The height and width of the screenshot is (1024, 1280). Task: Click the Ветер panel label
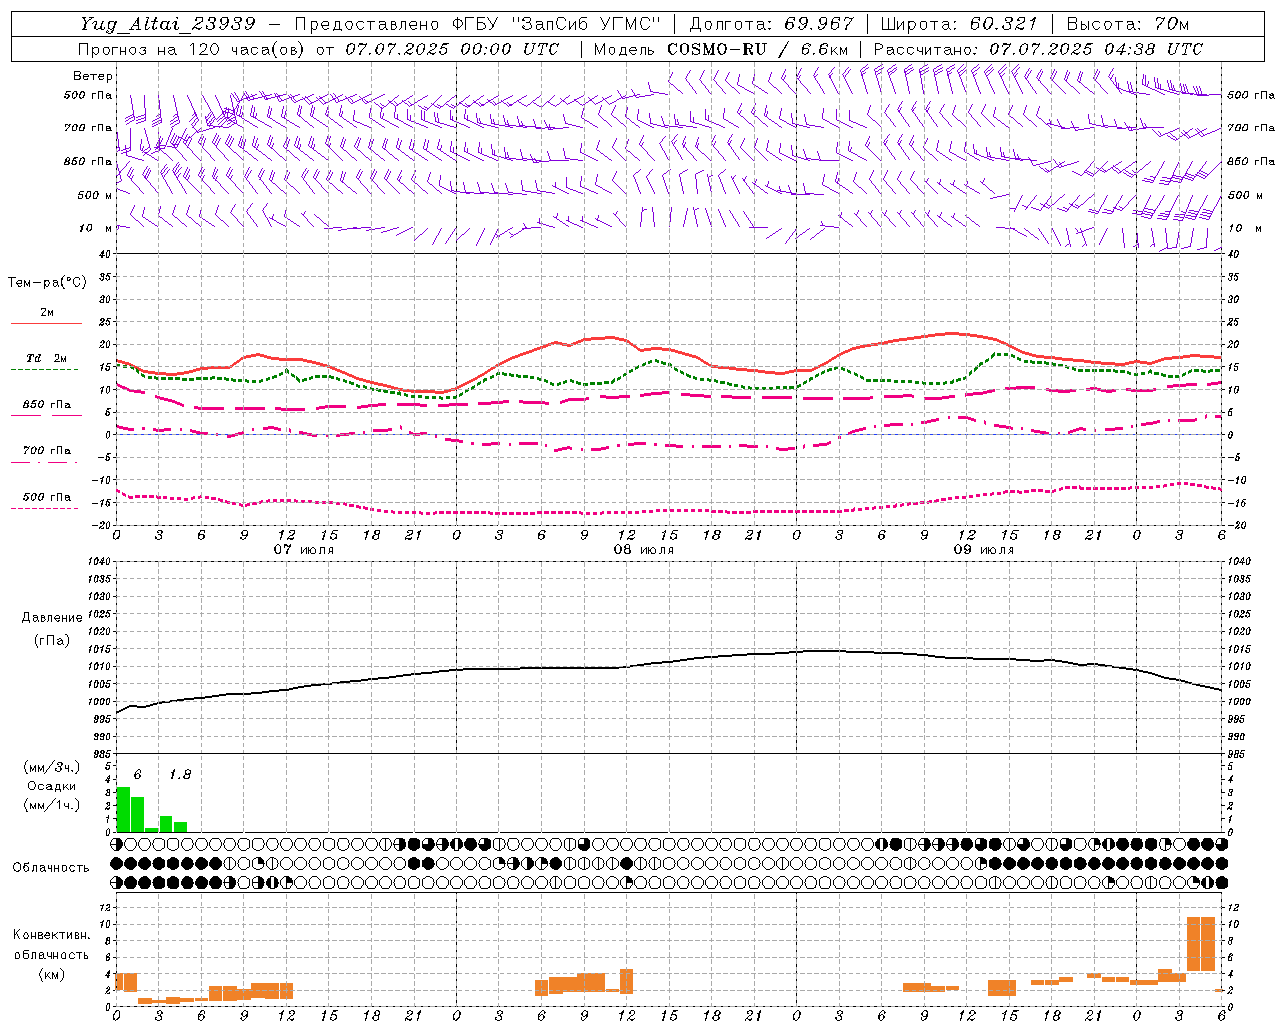pyautogui.click(x=93, y=76)
